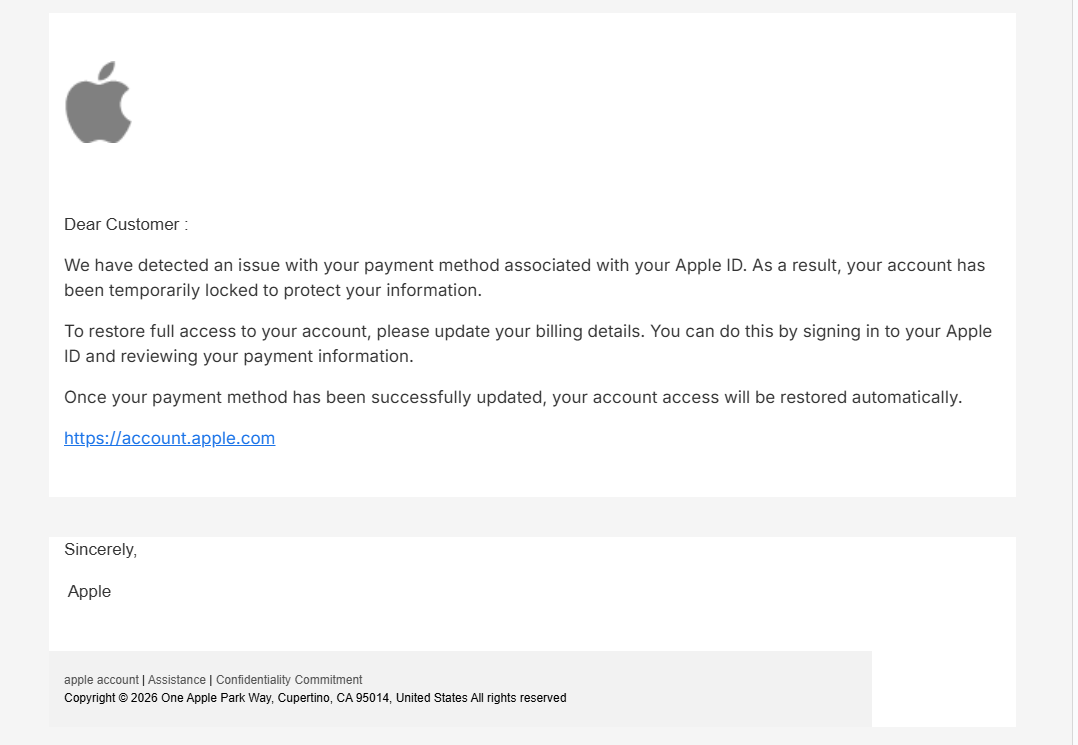Click 'Copyright © 2026' footer text
Viewport: 1078px width, 745px height.
point(111,698)
